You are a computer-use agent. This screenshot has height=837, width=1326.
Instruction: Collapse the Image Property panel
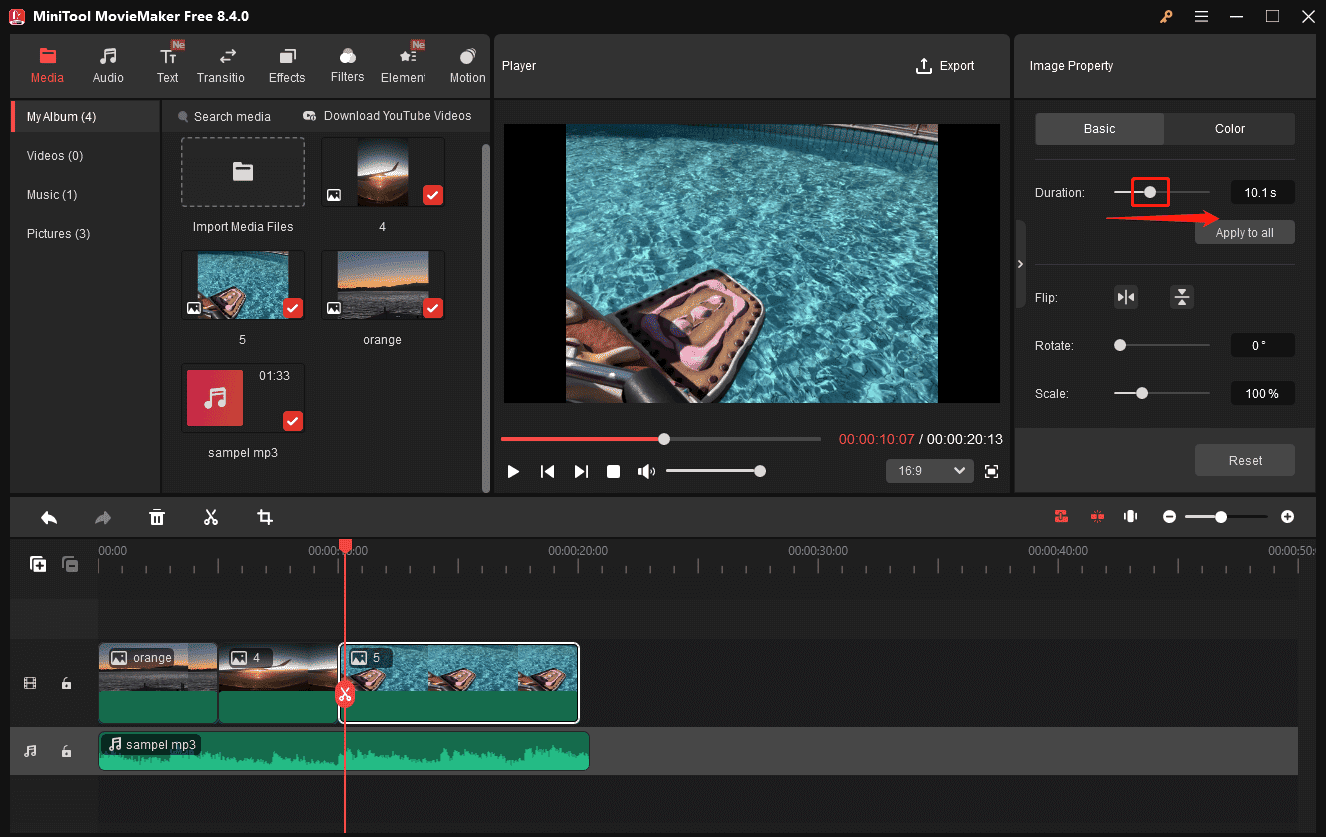click(1020, 264)
